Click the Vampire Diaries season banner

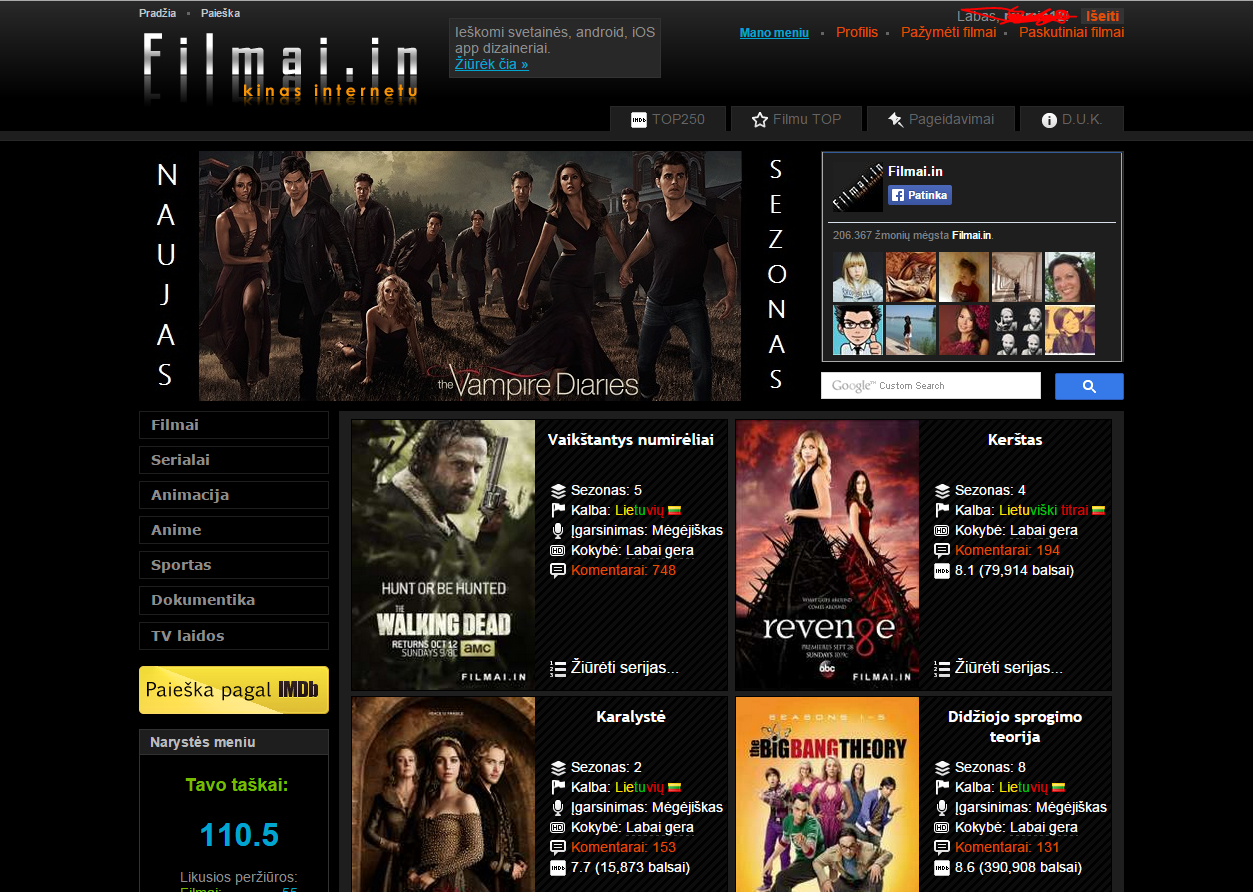pyautogui.click(x=470, y=276)
